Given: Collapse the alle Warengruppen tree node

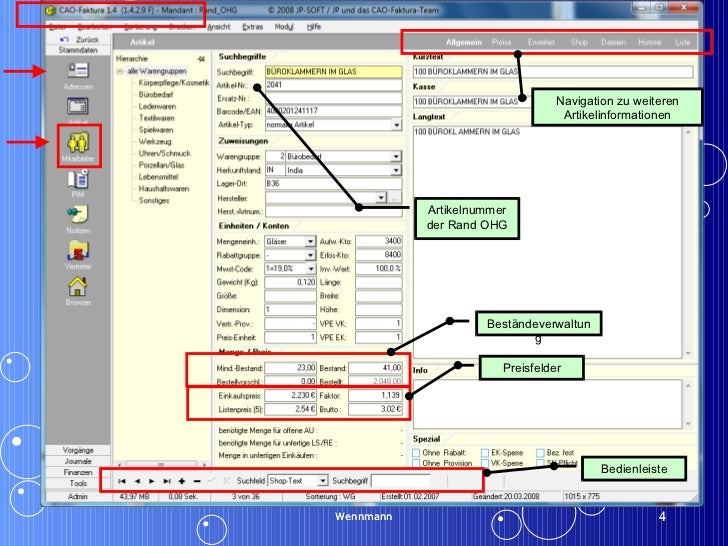Looking at the screenshot, I should coord(120,71).
